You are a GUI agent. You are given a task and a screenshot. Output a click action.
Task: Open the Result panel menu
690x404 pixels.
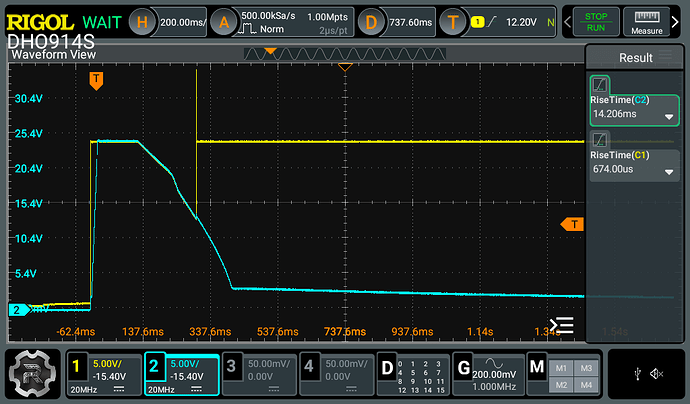pos(635,58)
